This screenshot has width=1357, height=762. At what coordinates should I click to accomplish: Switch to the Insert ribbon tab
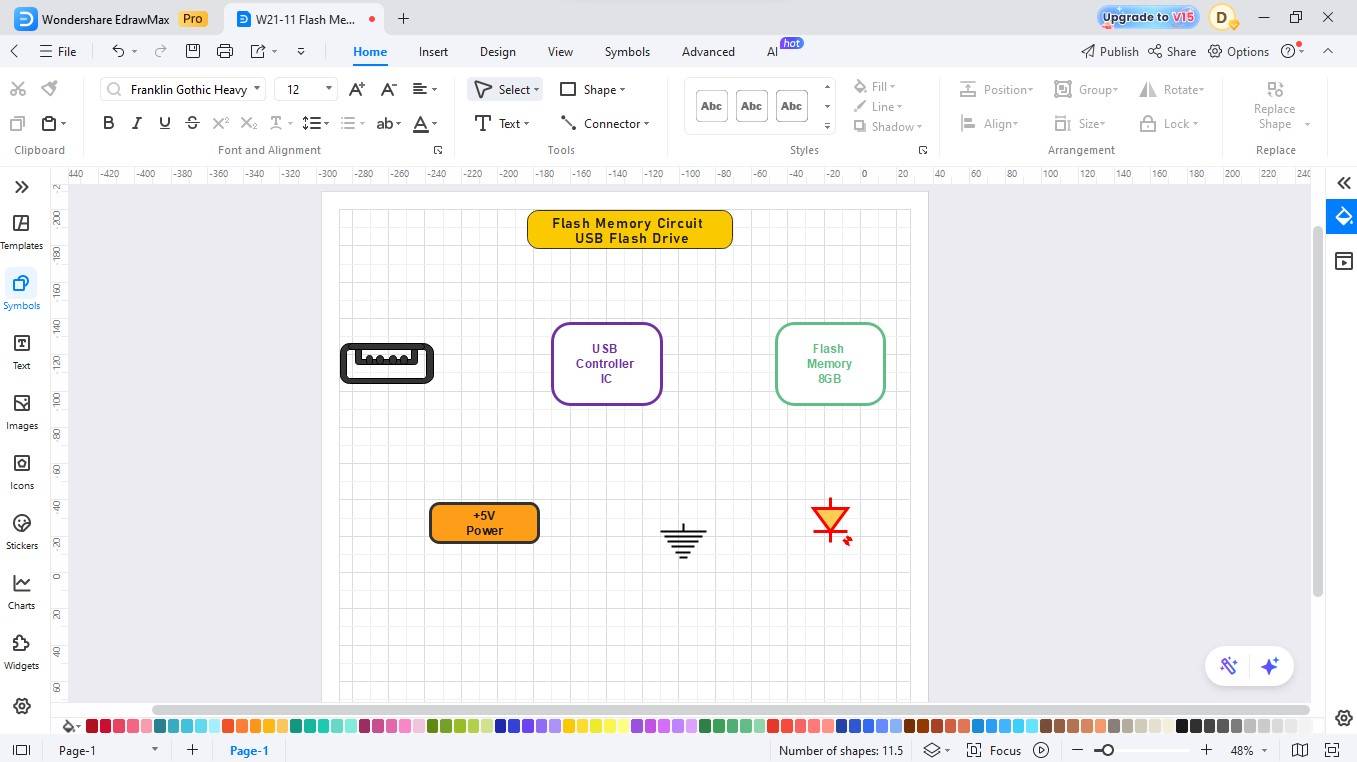point(433,51)
